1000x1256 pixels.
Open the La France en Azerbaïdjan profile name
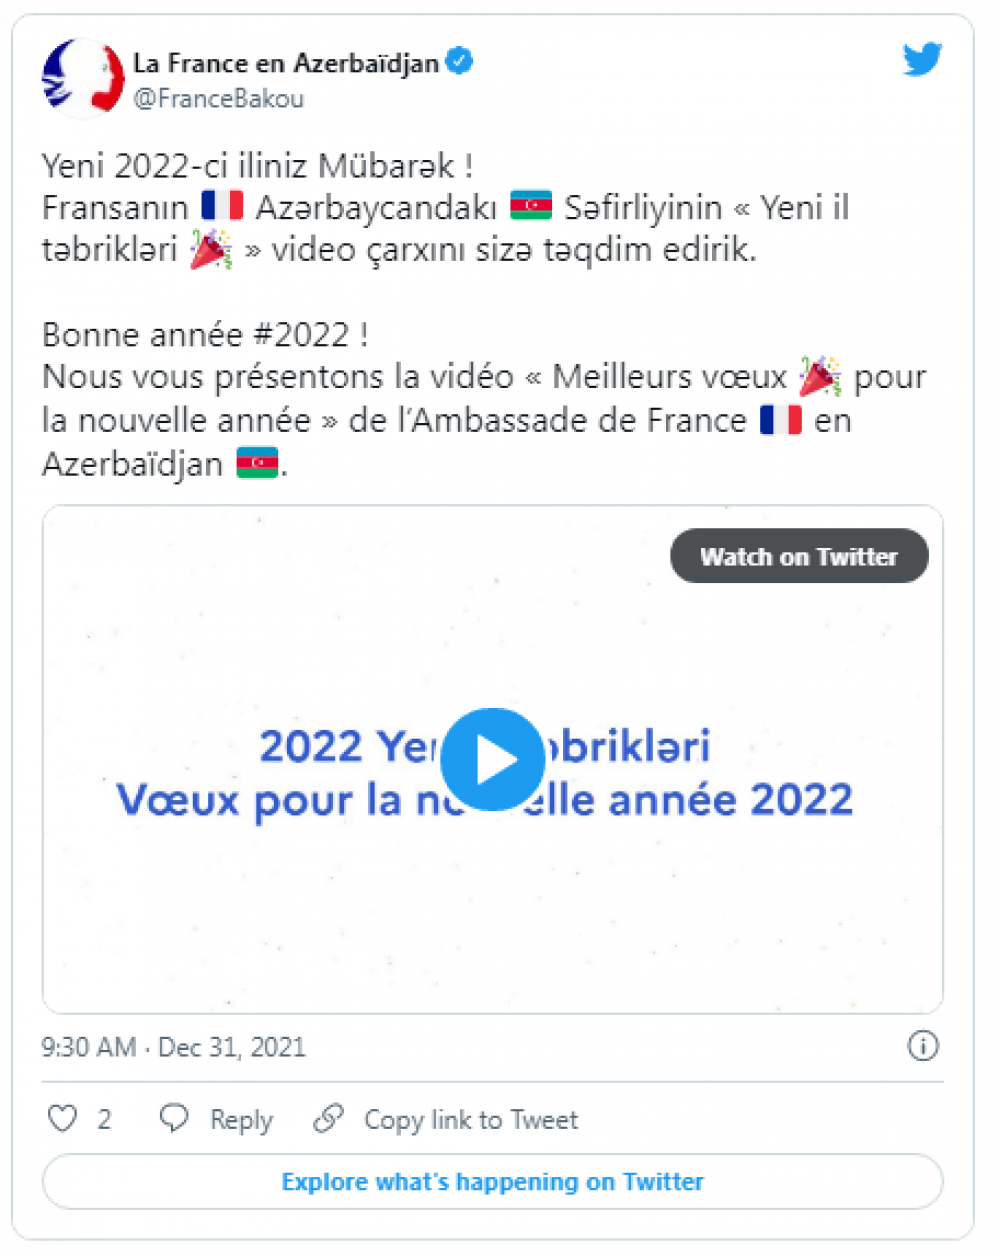[x=286, y=63]
